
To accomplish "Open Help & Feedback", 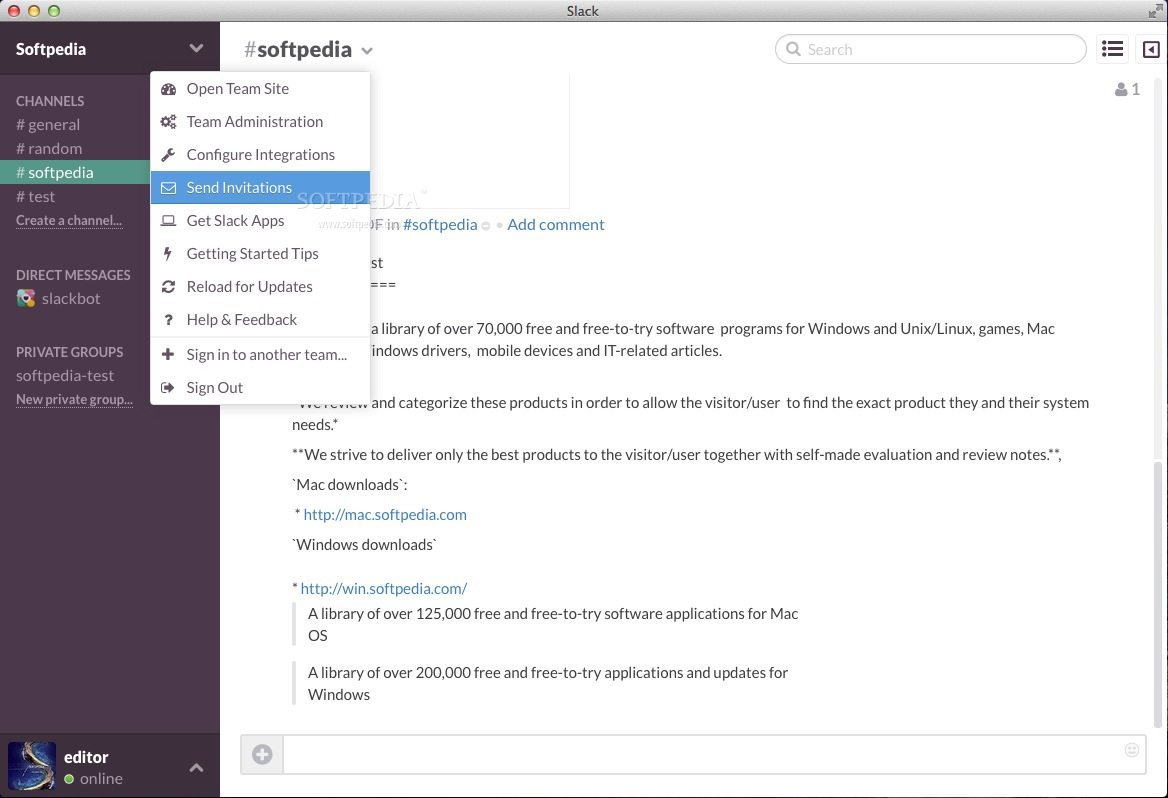I will tap(260, 320).
